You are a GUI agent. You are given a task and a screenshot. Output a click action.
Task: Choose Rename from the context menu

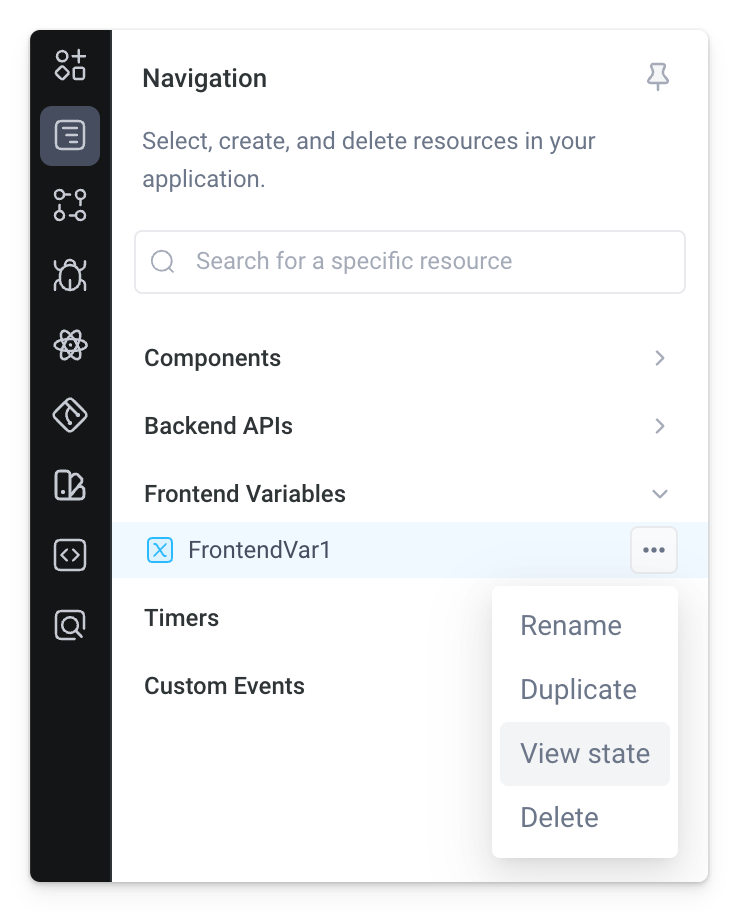pyautogui.click(x=571, y=626)
